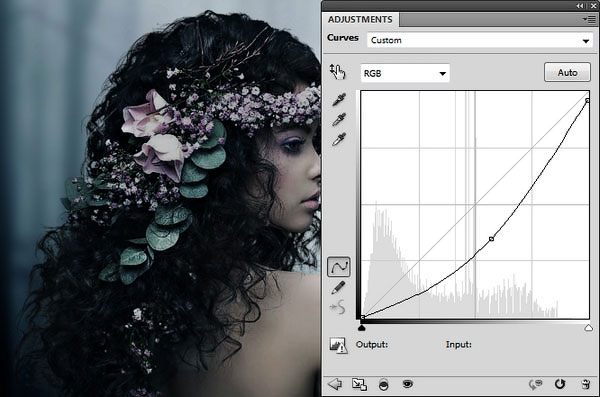Click the smooth curve values icon
The width and height of the screenshot is (600, 397).
[x=338, y=307]
